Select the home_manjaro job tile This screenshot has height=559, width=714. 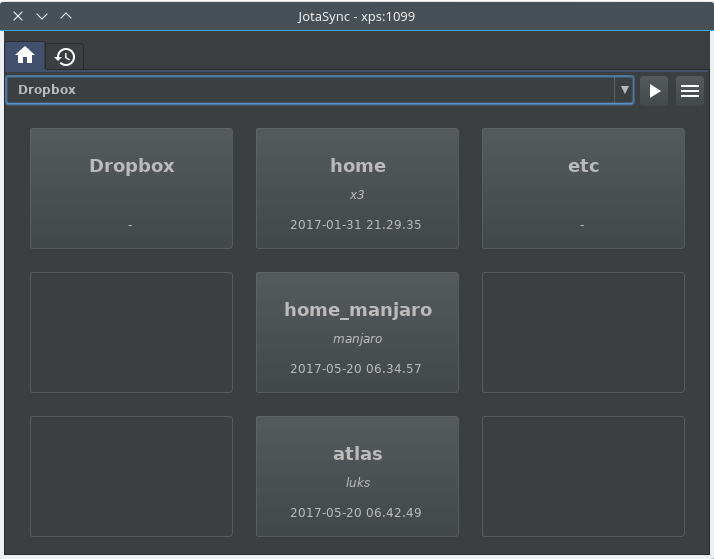tap(357, 332)
